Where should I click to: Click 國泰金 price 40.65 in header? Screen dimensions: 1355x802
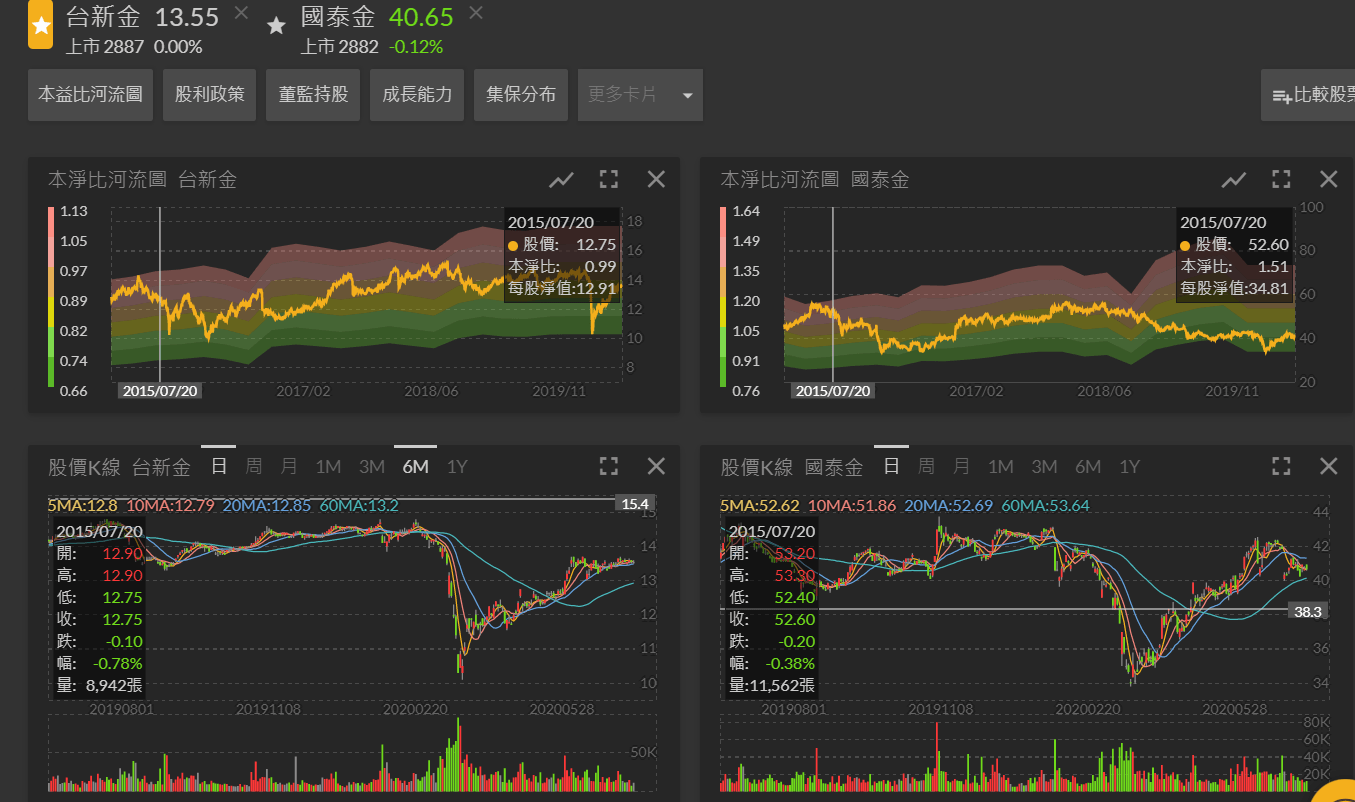(x=421, y=17)
